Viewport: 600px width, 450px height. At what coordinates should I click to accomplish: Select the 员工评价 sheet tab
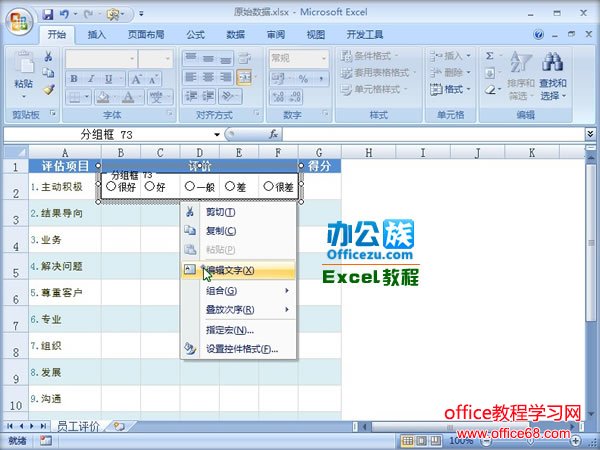(x=78, y=426)
